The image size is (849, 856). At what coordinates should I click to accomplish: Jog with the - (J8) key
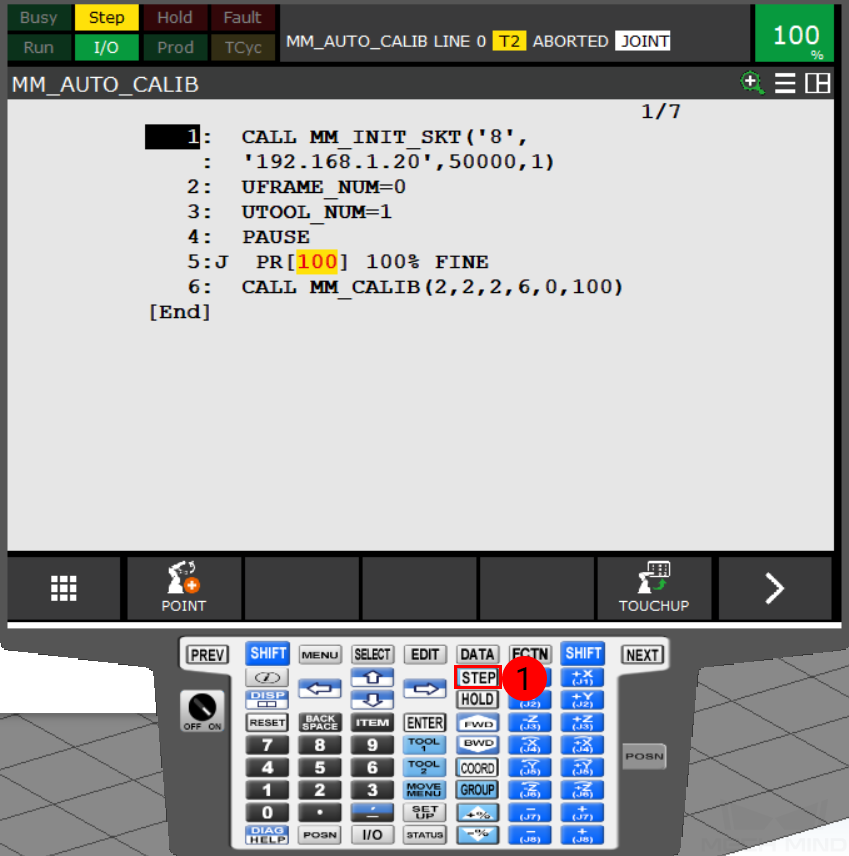(x=530, y=835)
